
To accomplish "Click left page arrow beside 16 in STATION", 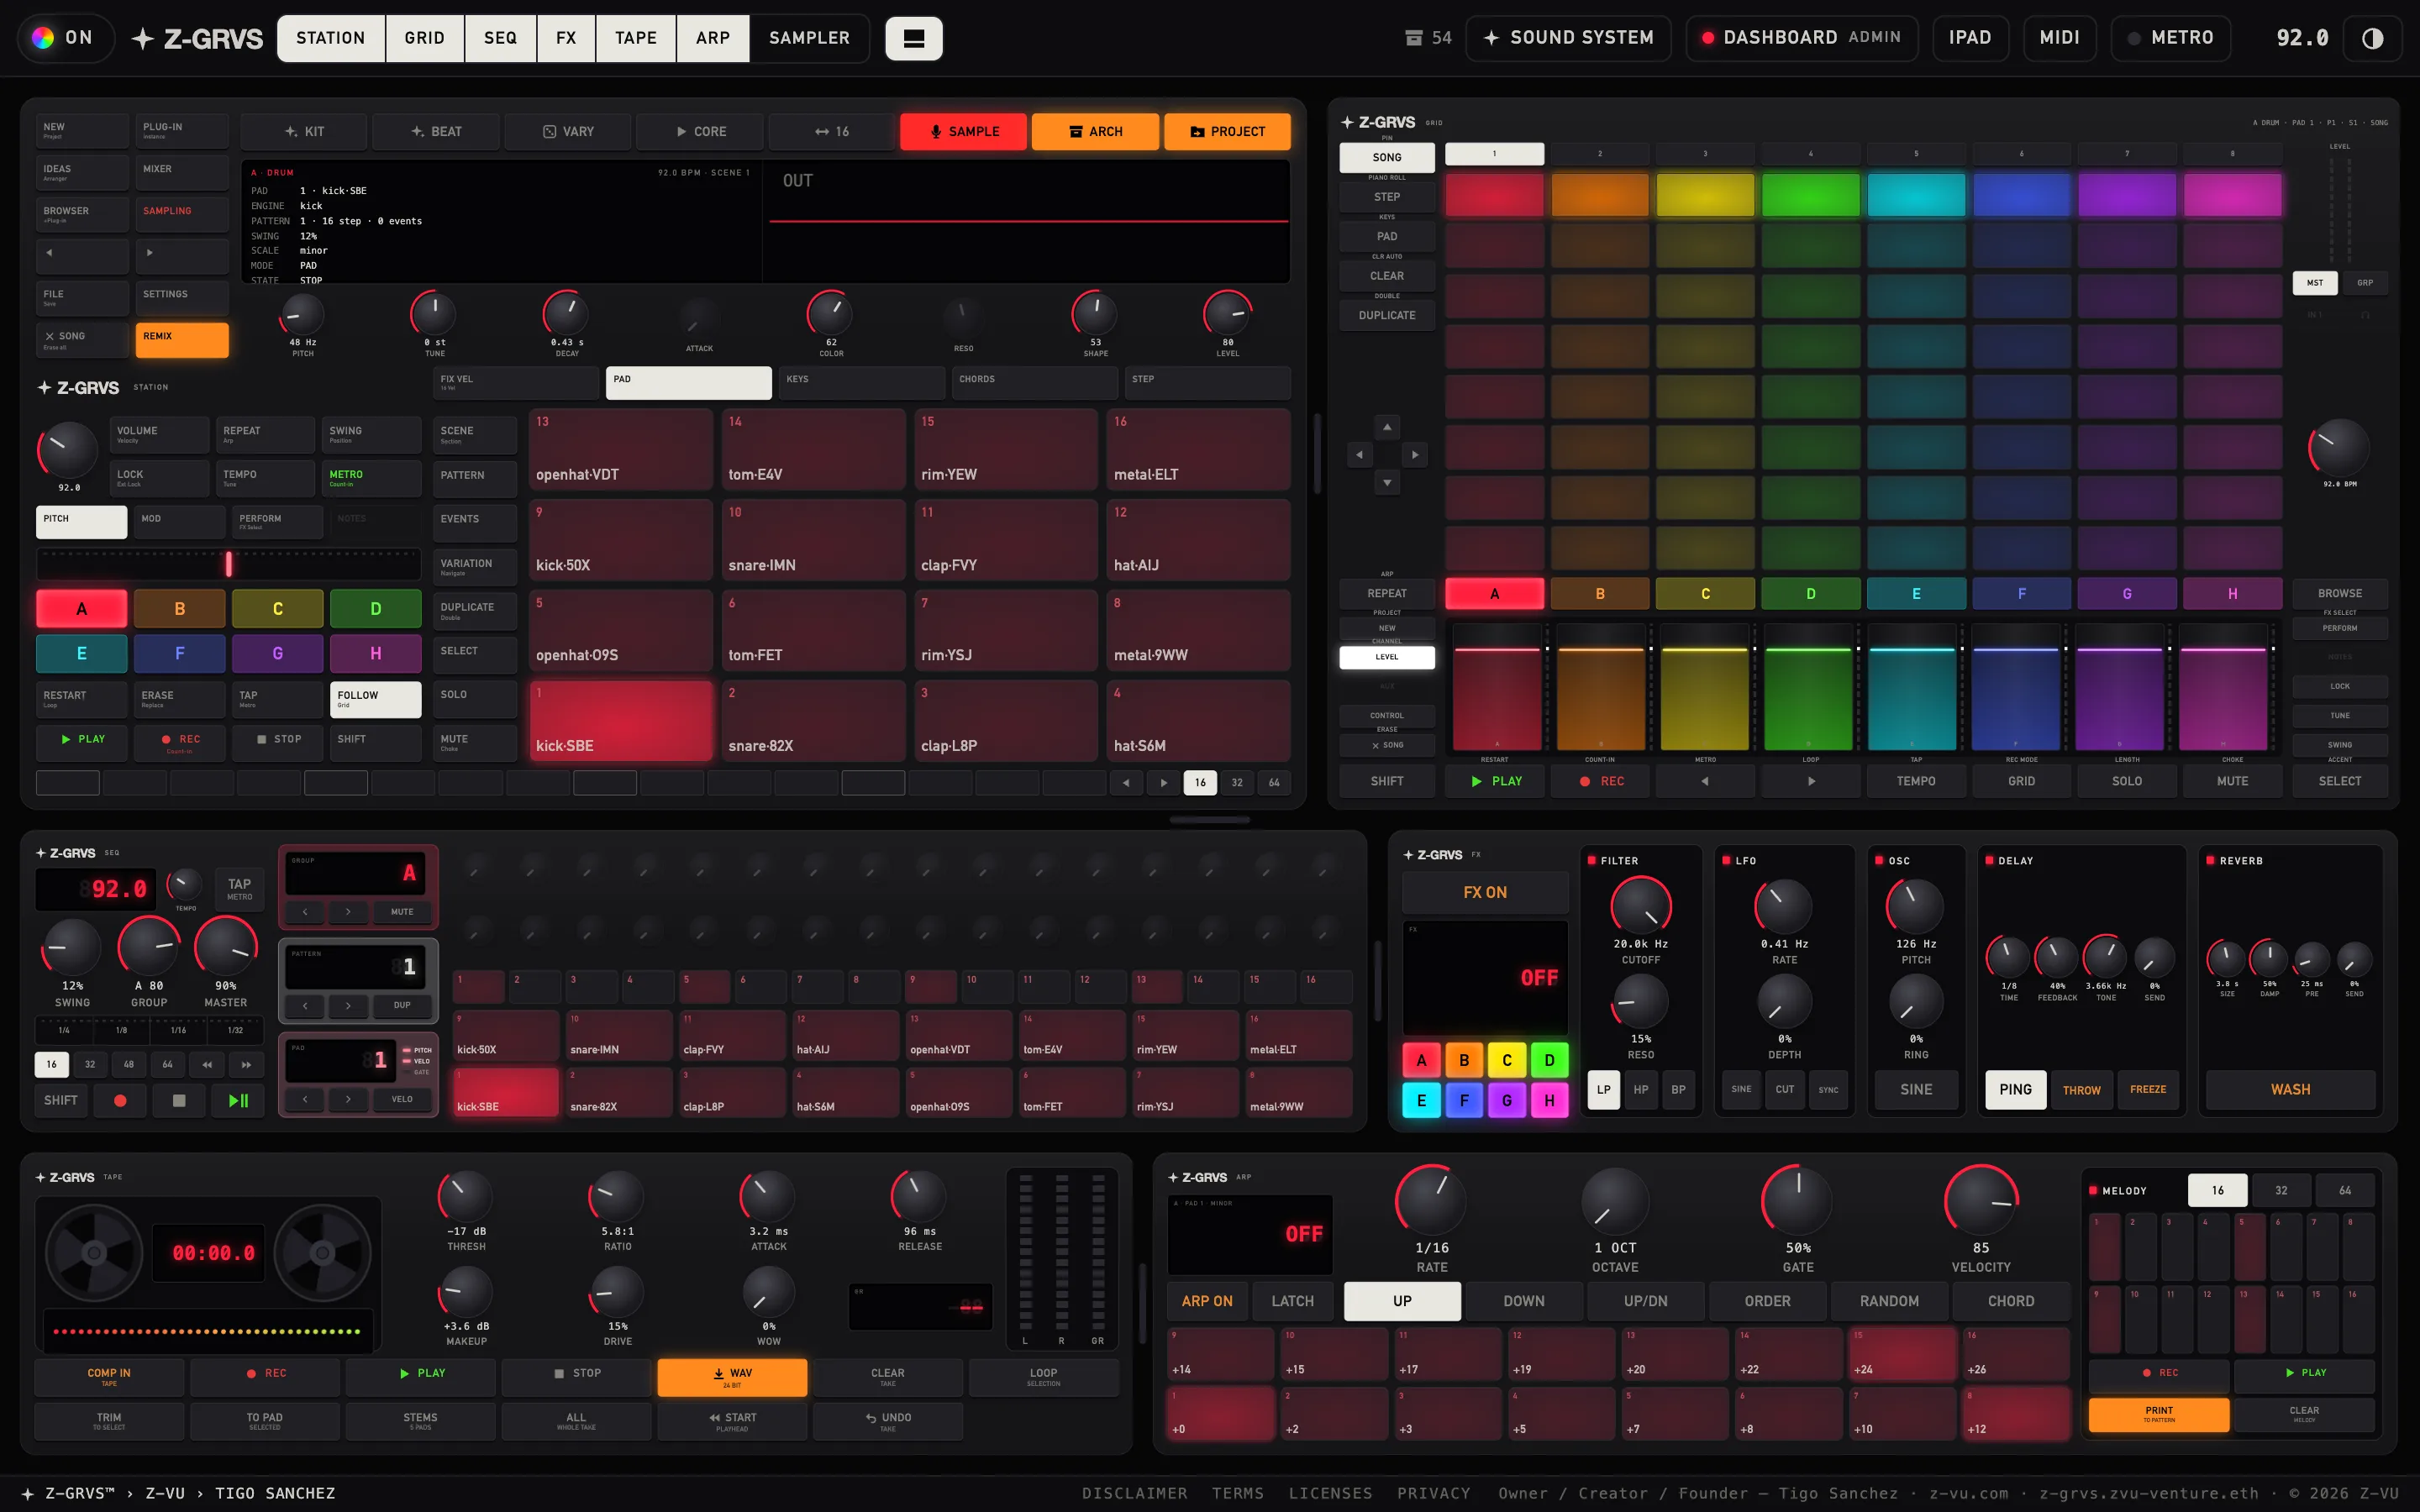I will [1126, 782].
